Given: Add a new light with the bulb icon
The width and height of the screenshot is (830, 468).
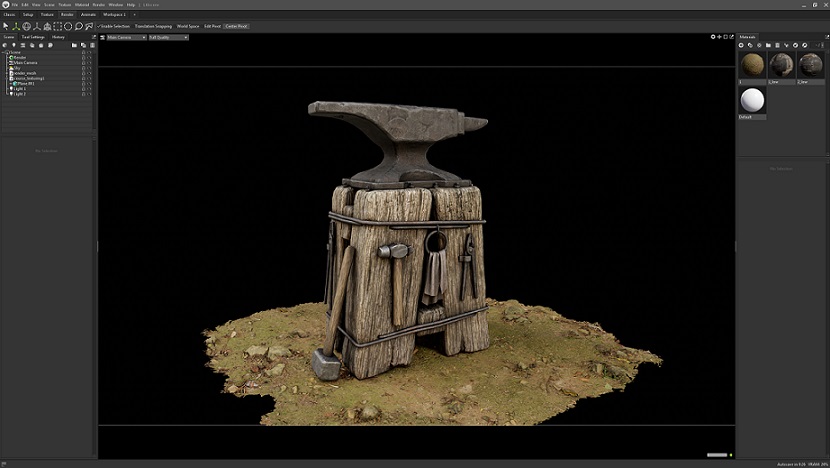Looking at the screenshot, I should coord(14,45).
